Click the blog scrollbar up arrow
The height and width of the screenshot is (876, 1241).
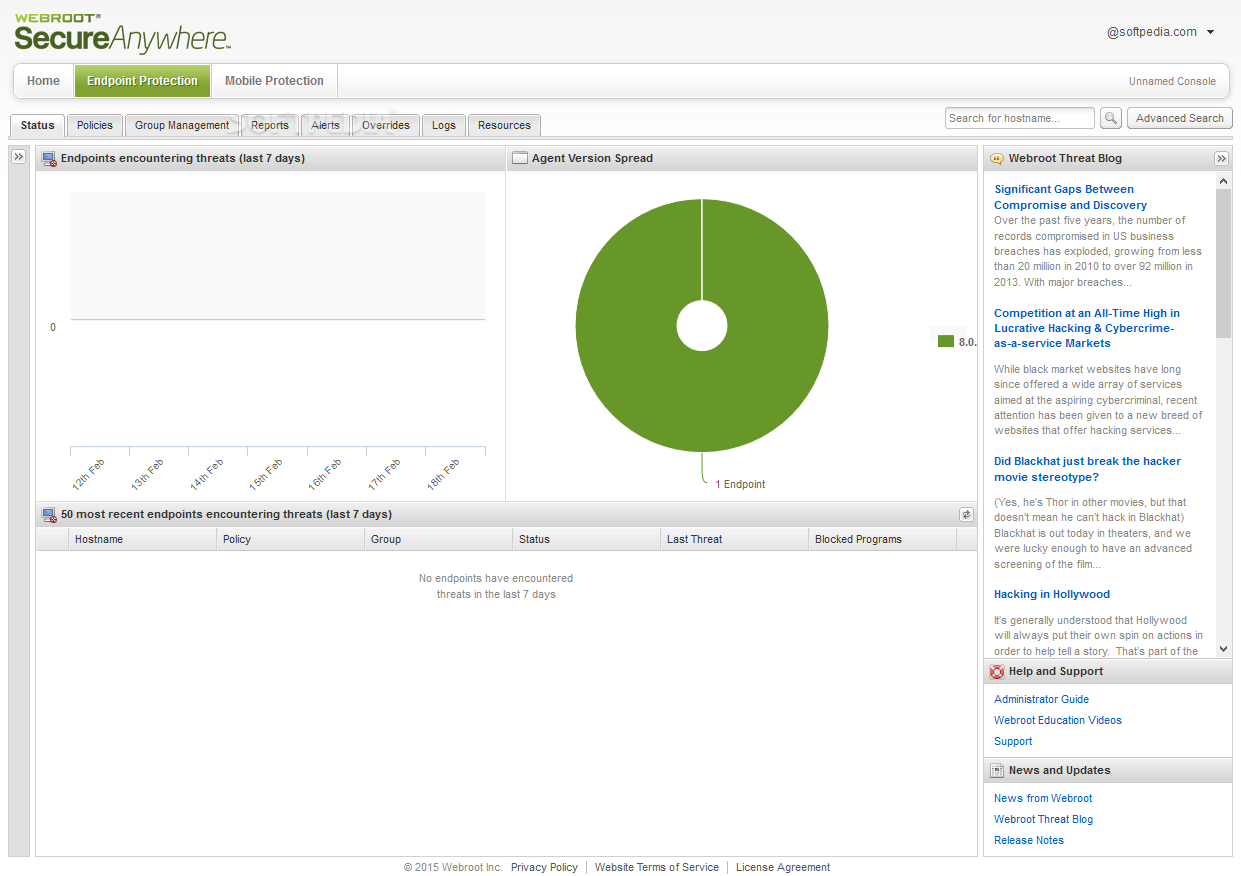pos(1224,181)
